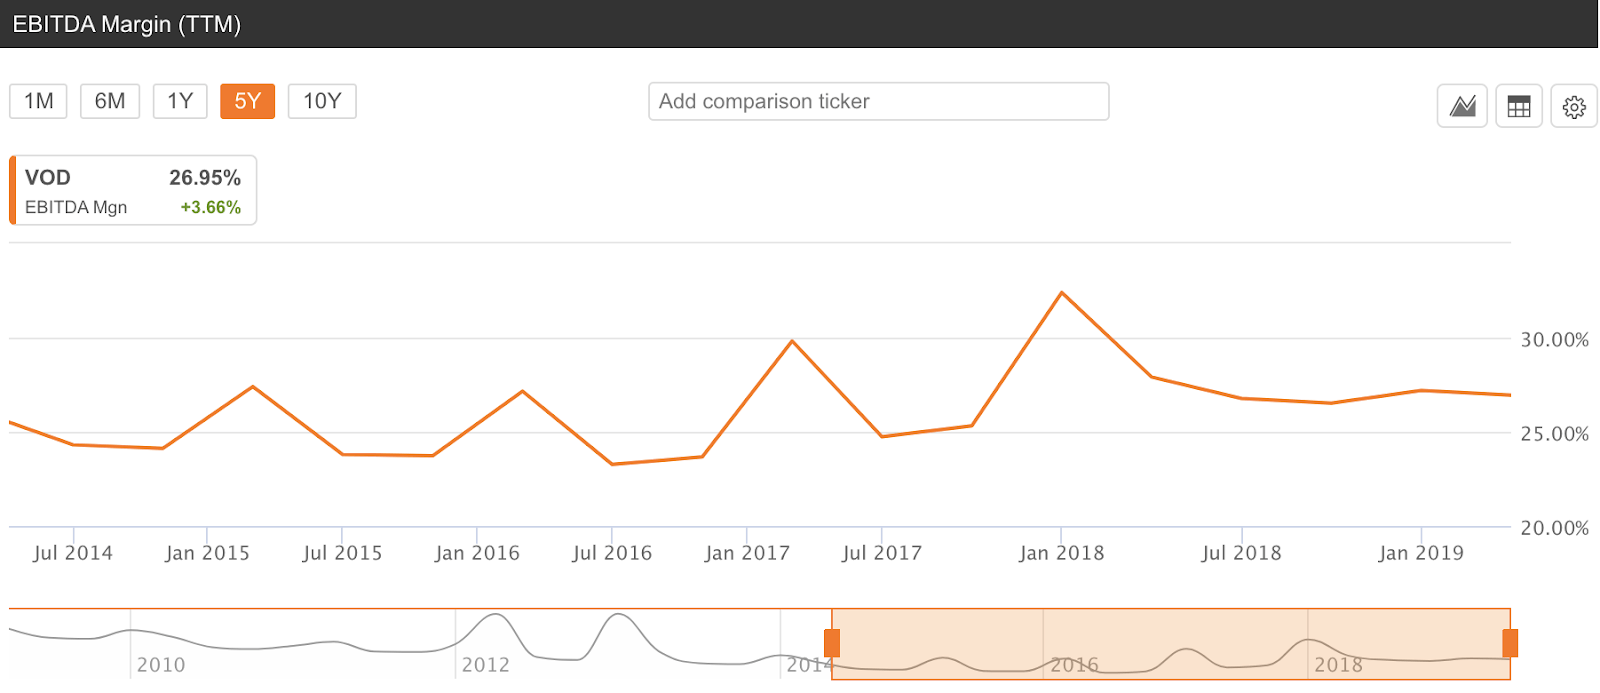This screenshot has width=1600, height=693.
Task: Click the Jan 2019 x-axis label
Action: coord(1421,553)
